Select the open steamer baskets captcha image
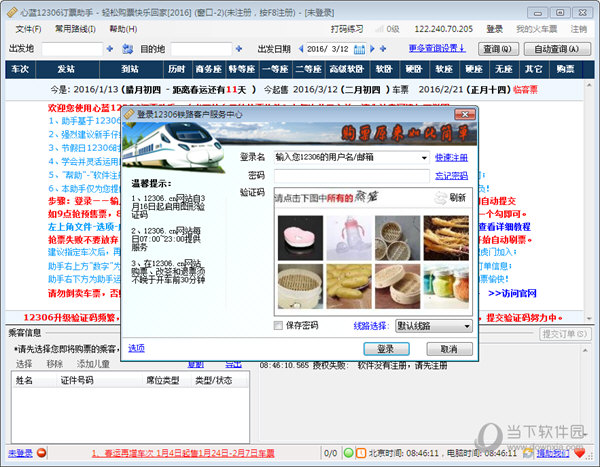 [x=397, y=286]
